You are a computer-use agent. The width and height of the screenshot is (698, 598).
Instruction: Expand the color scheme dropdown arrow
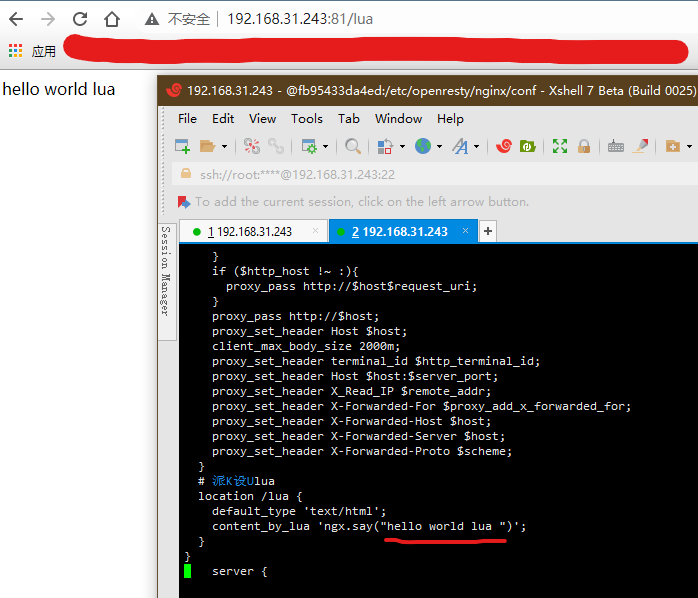pos(402,146)
